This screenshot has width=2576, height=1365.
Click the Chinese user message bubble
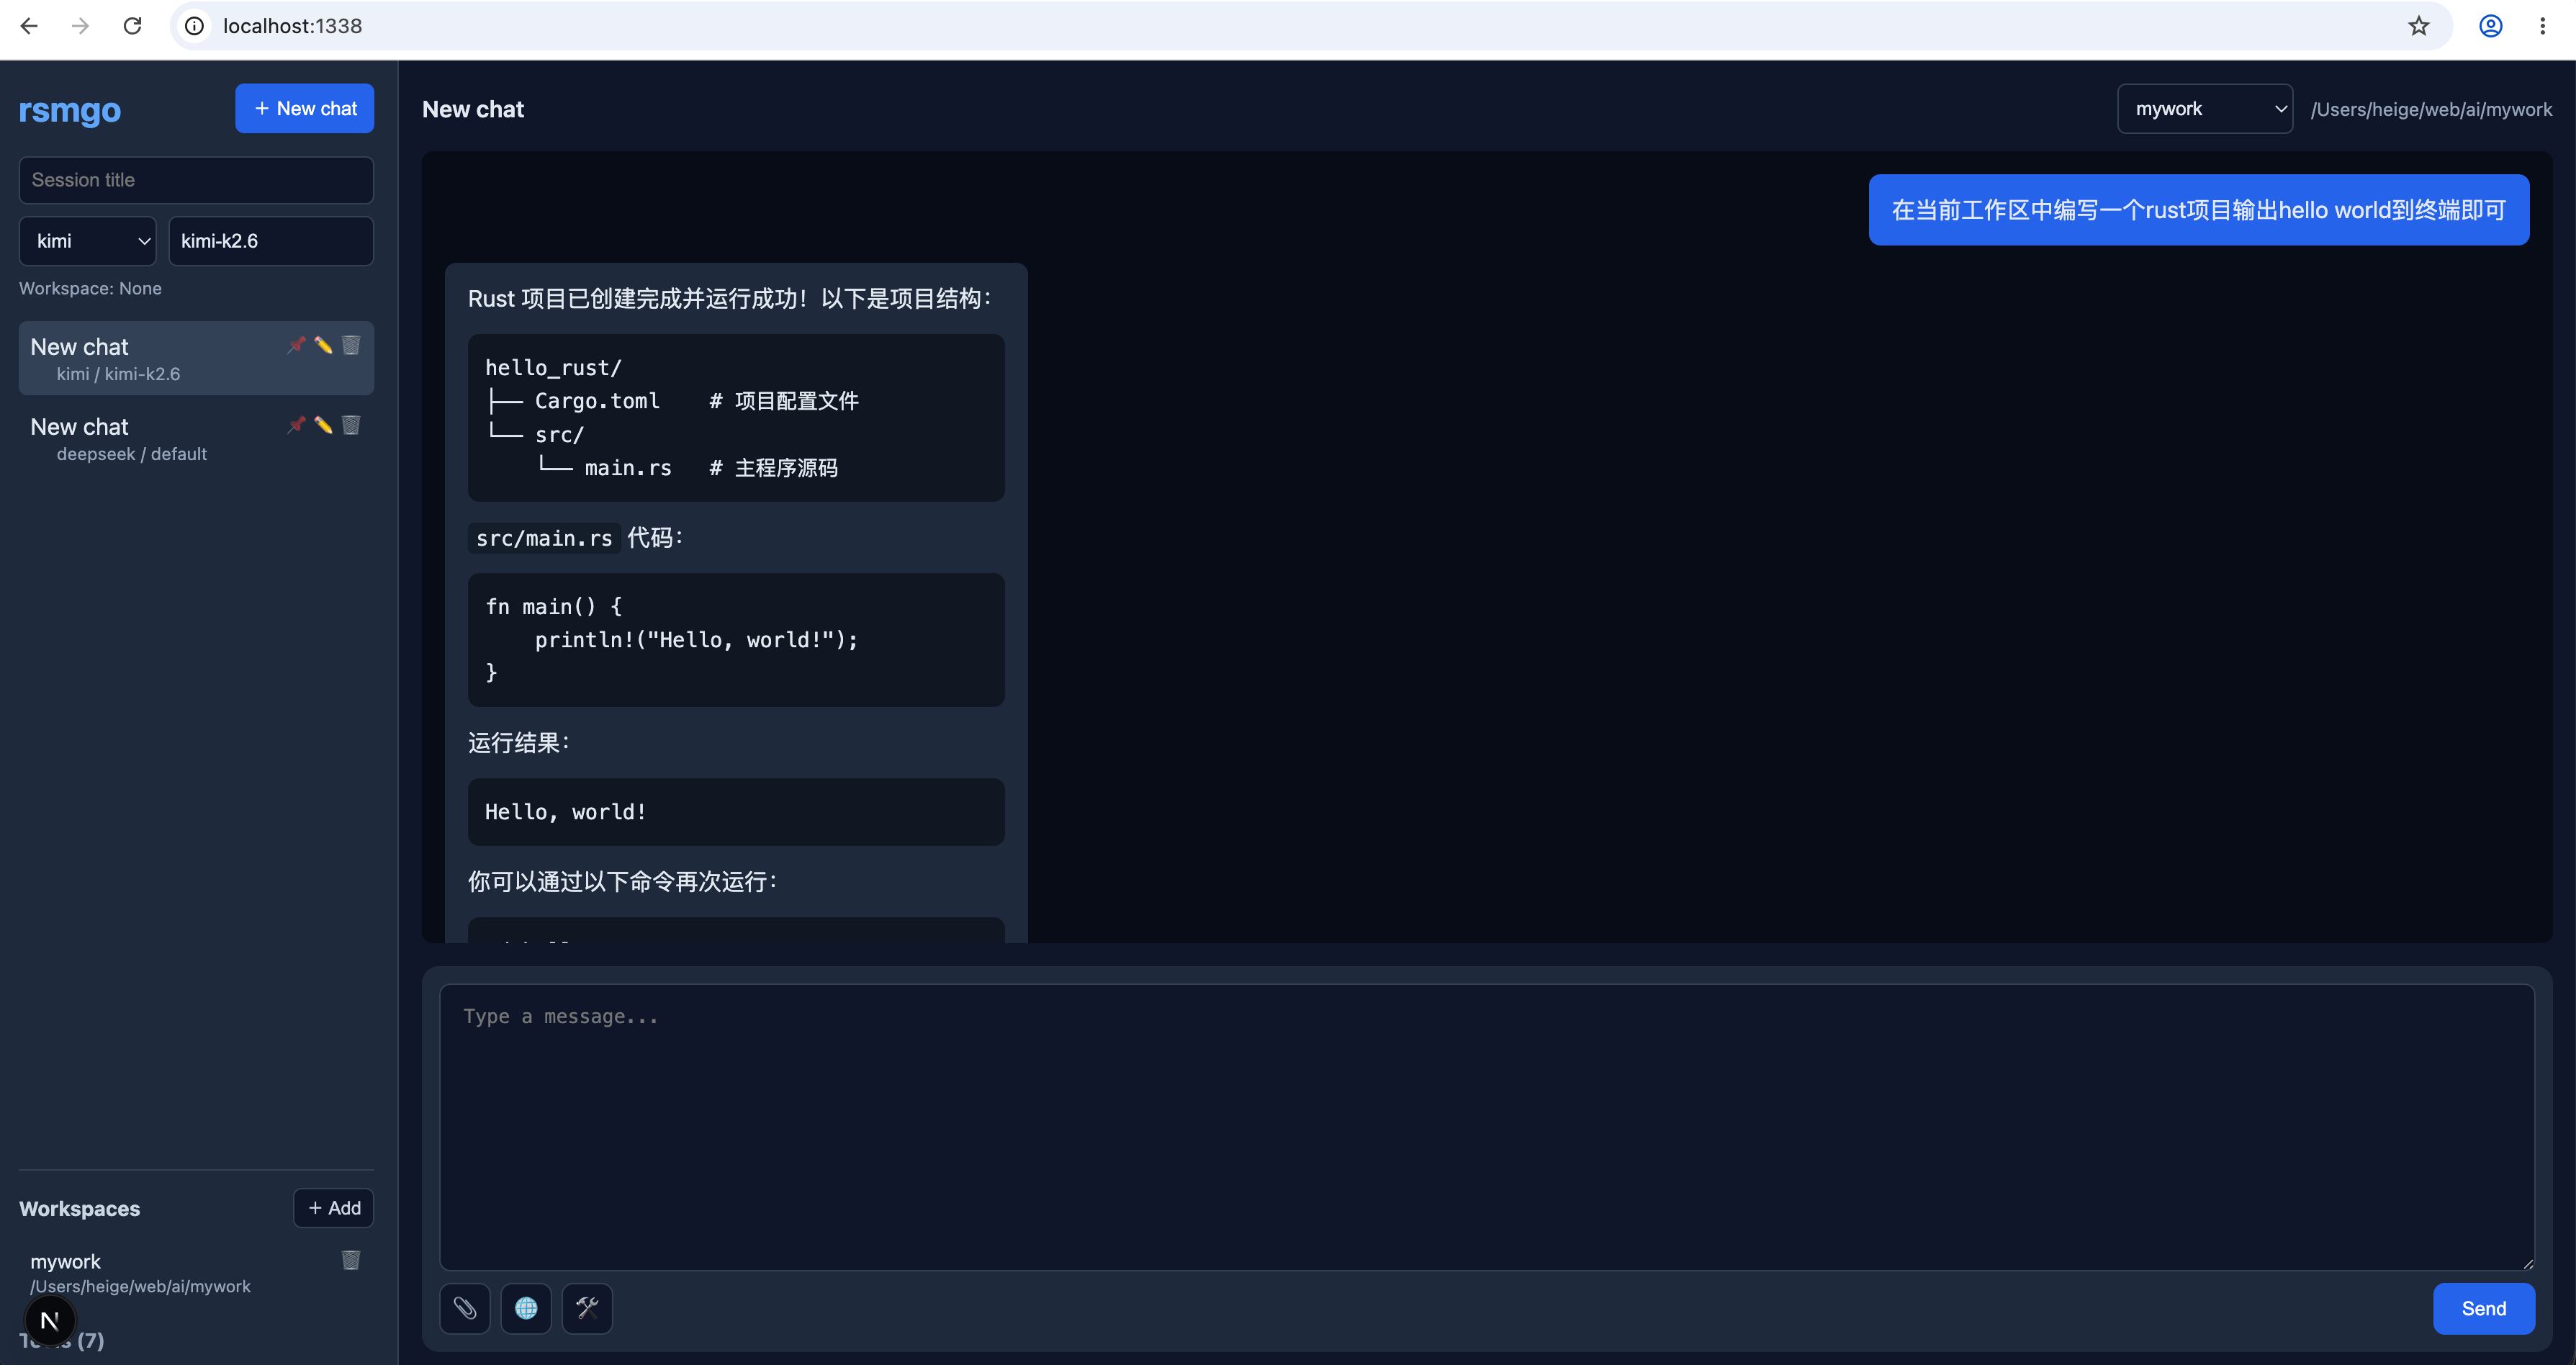[x=2198, y=210]
